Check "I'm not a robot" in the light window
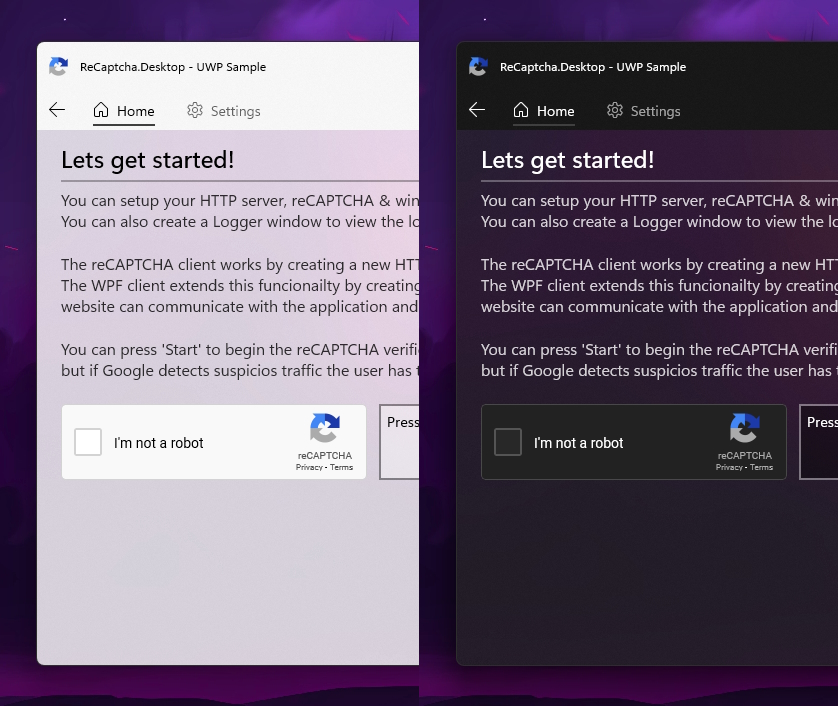Viewport: 838px width, 706px height. click(88, 442)
